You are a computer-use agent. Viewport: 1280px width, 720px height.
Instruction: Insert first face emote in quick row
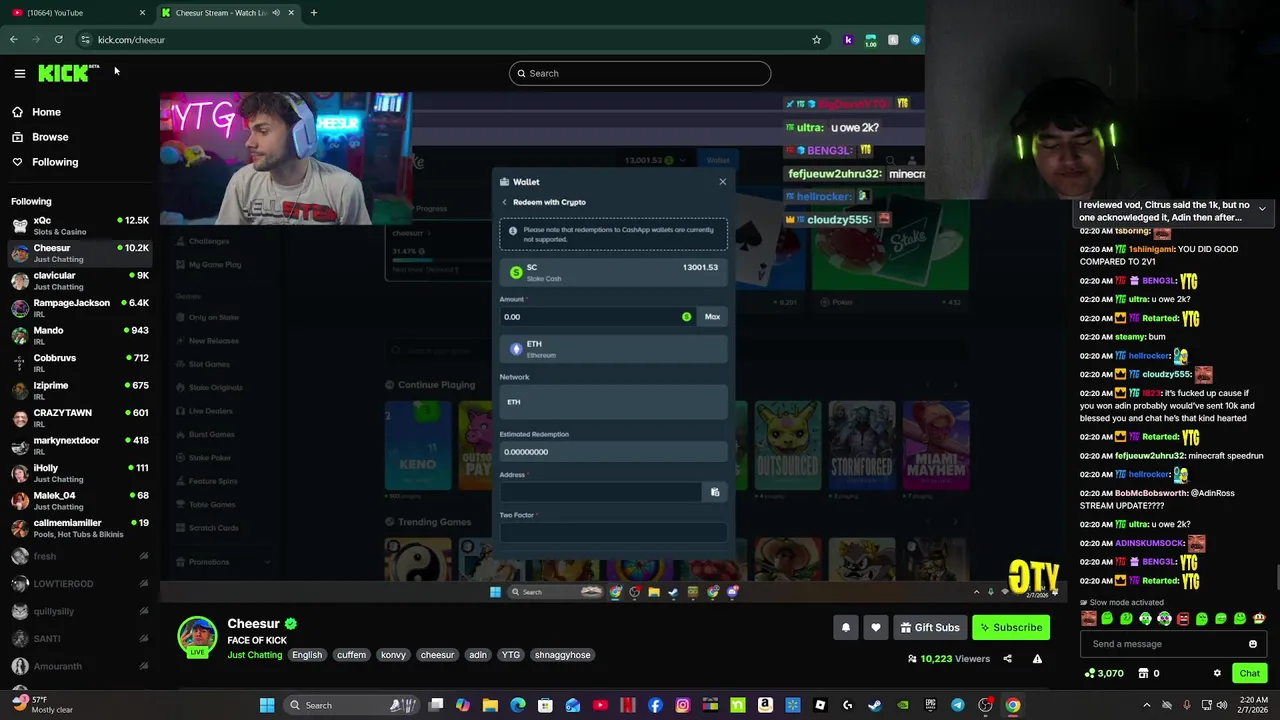[x=1088, y=619]
